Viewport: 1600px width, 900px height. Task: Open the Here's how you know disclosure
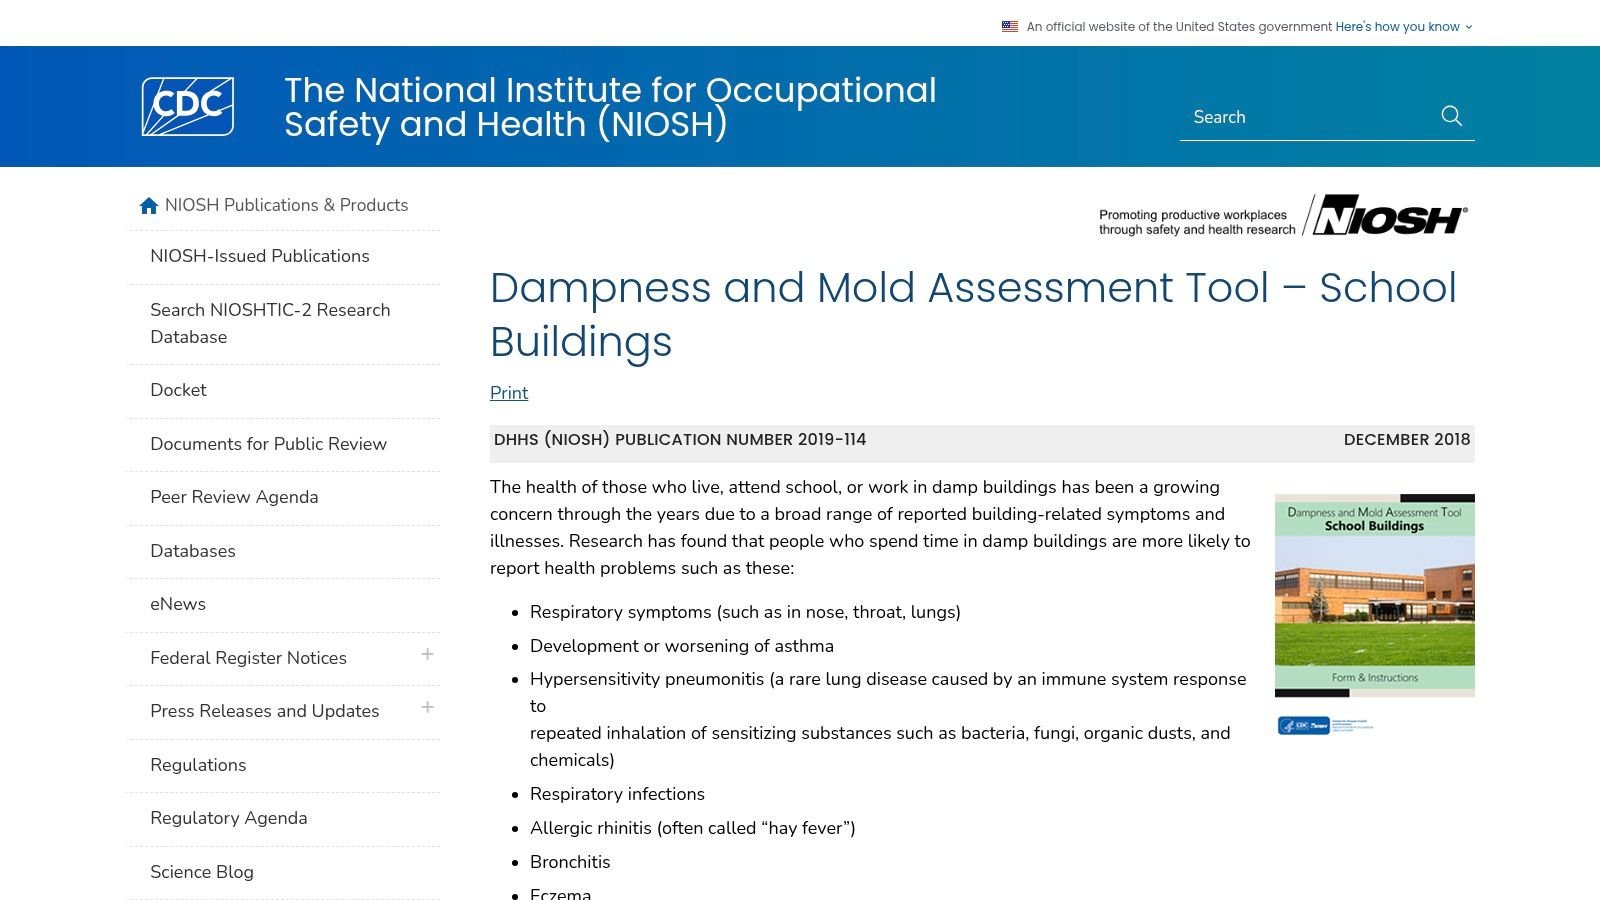[1397, 27]
